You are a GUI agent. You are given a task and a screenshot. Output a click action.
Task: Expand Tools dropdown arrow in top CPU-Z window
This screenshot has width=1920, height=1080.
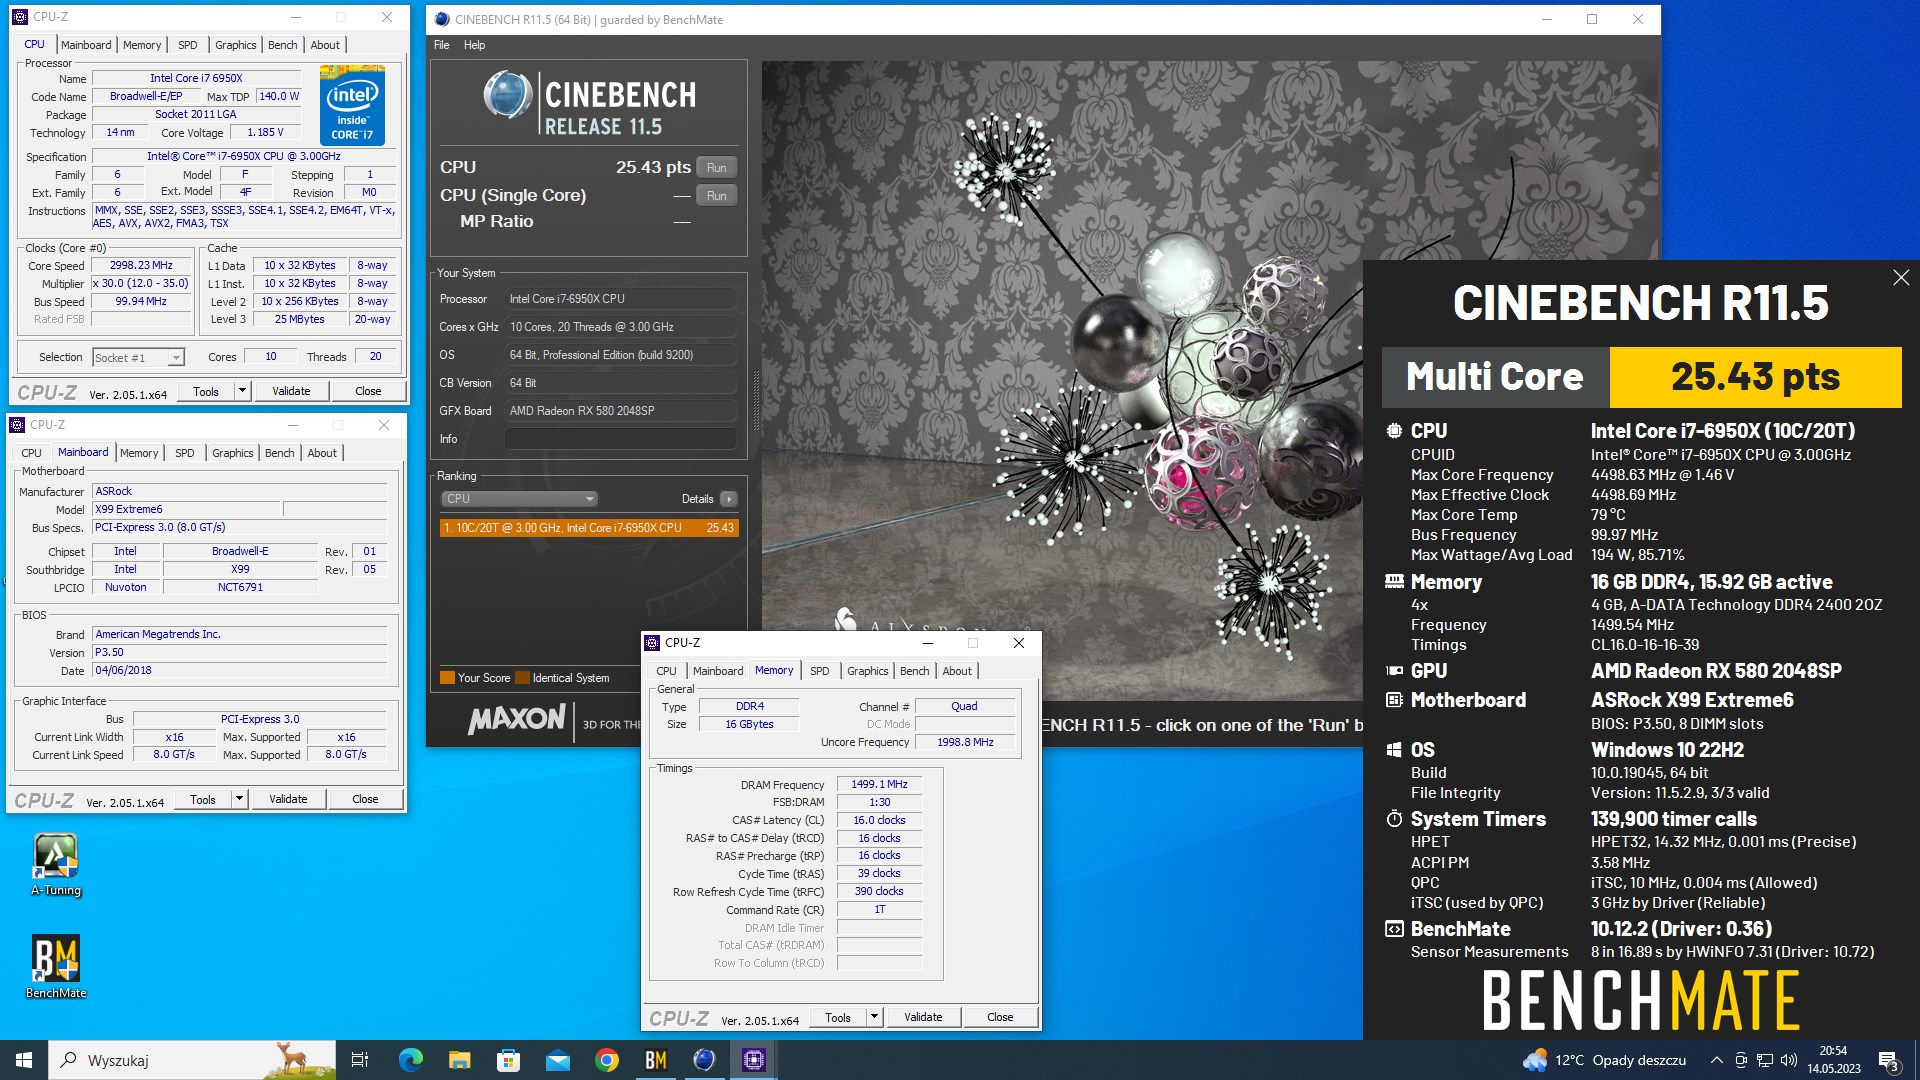pyautogui.click(x=242, y=391)
